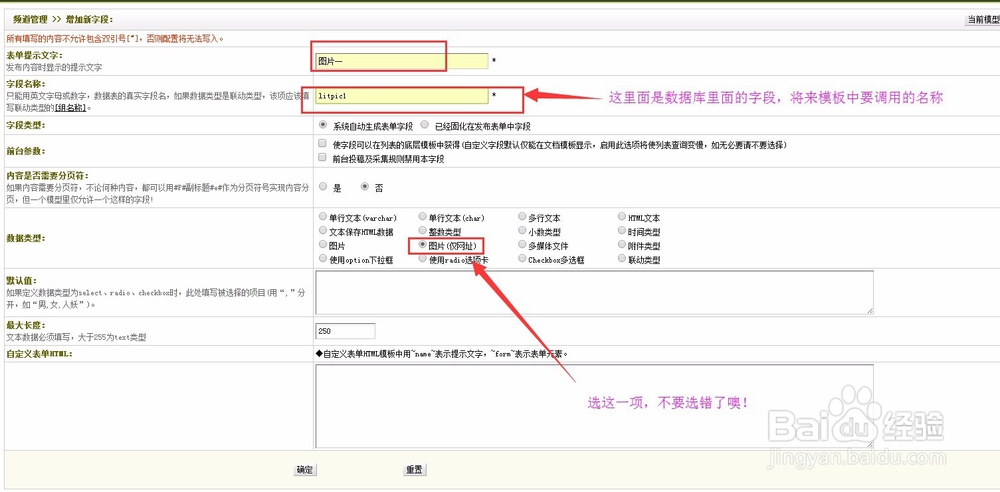This screenshot has width=1000, height=492.
Task: Select 使用option下拉框 data type
Action: coord(323,259)
